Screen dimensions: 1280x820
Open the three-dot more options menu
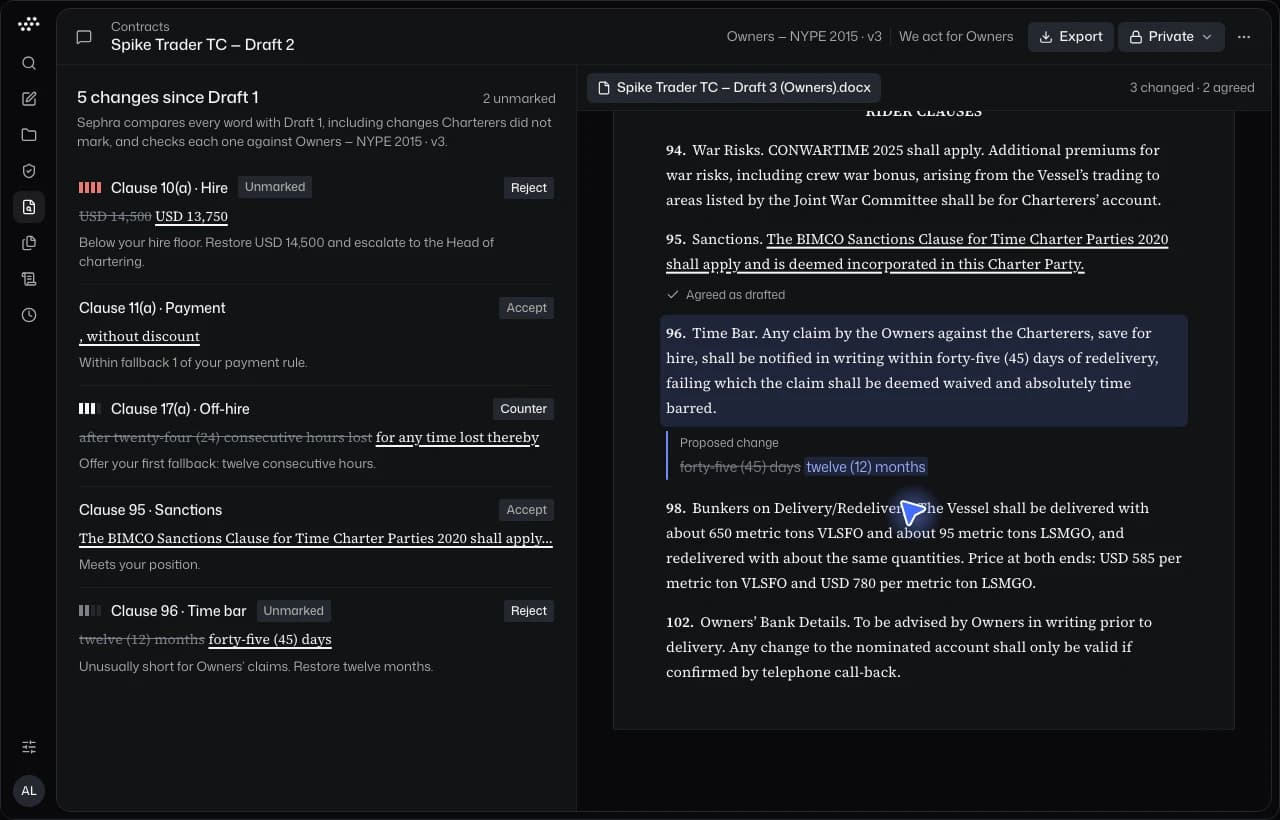1244,37
